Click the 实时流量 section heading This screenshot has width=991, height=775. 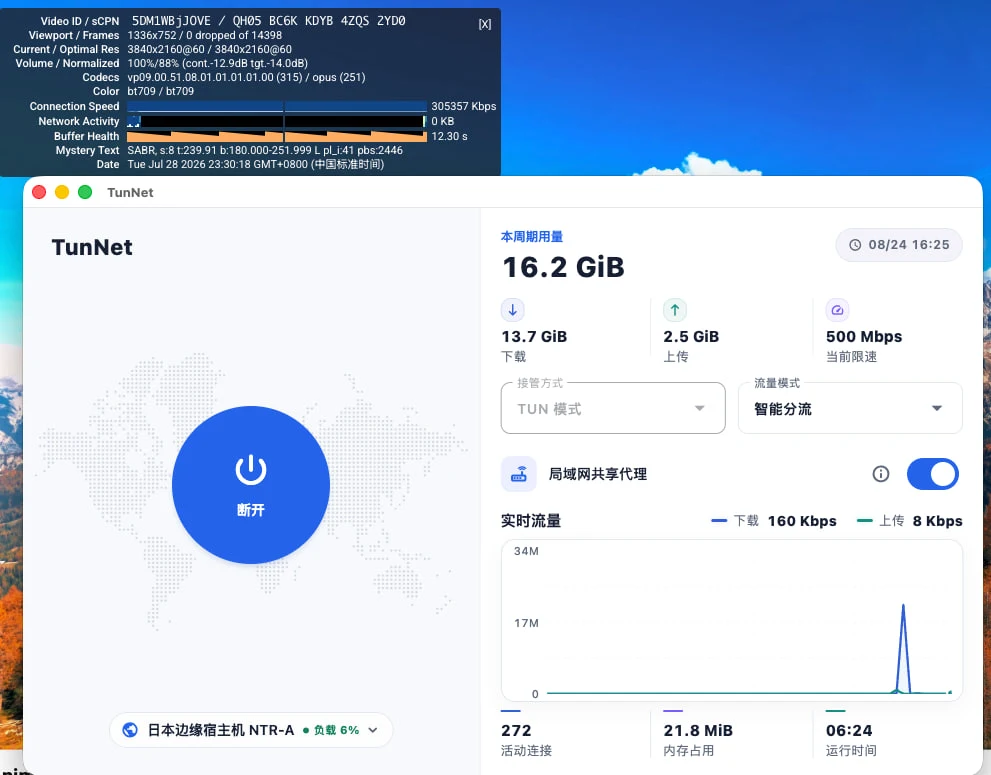point(531,521)
